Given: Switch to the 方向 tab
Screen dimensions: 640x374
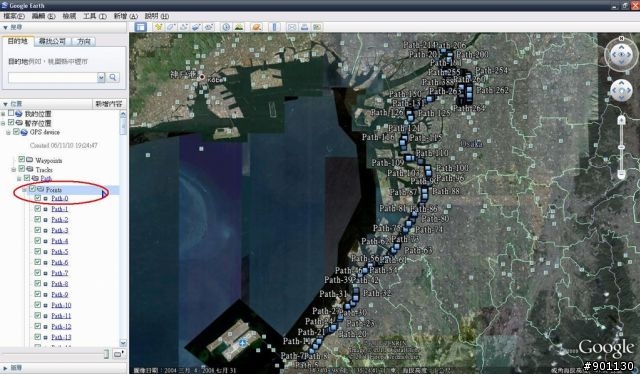Looking at the screenshot, I should pos(84,41).
